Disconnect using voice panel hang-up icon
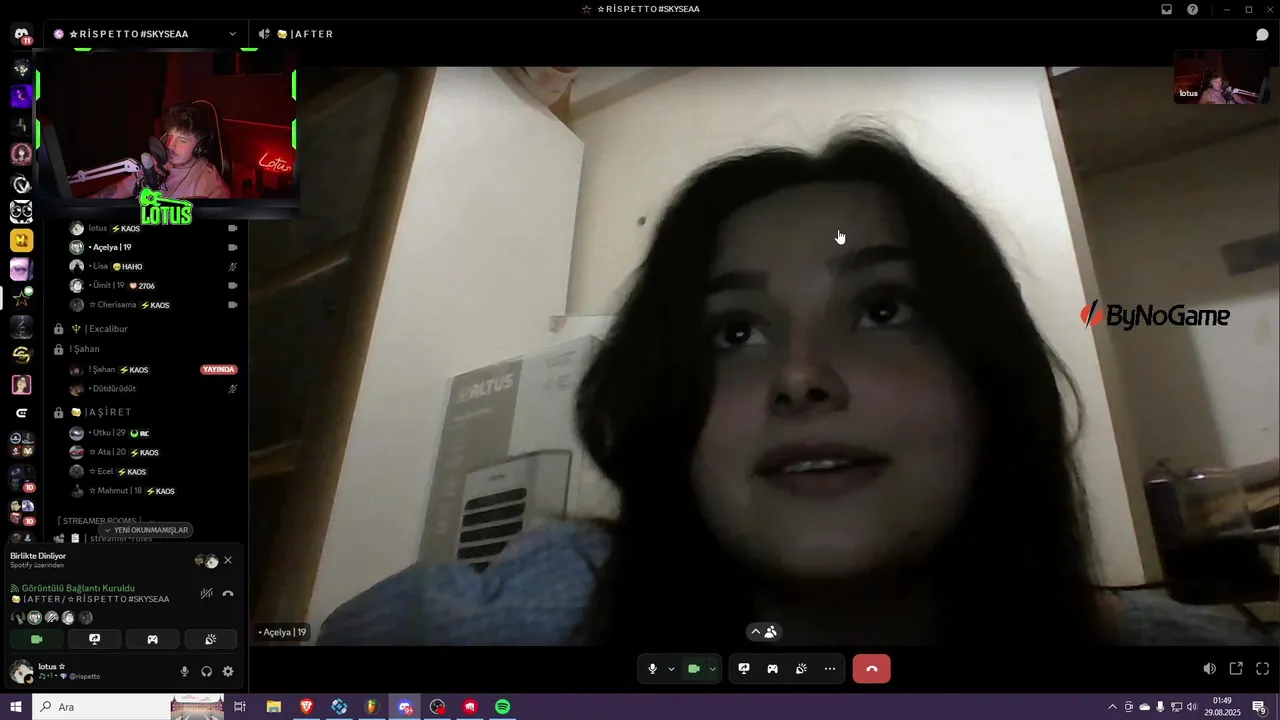 [228, 593]
